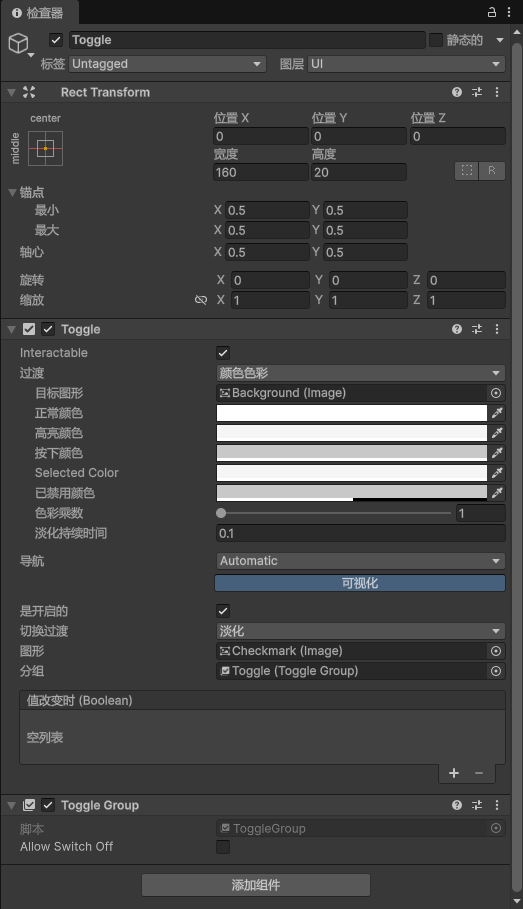Open Rect Transform help reference icon

tap(457, 92)
